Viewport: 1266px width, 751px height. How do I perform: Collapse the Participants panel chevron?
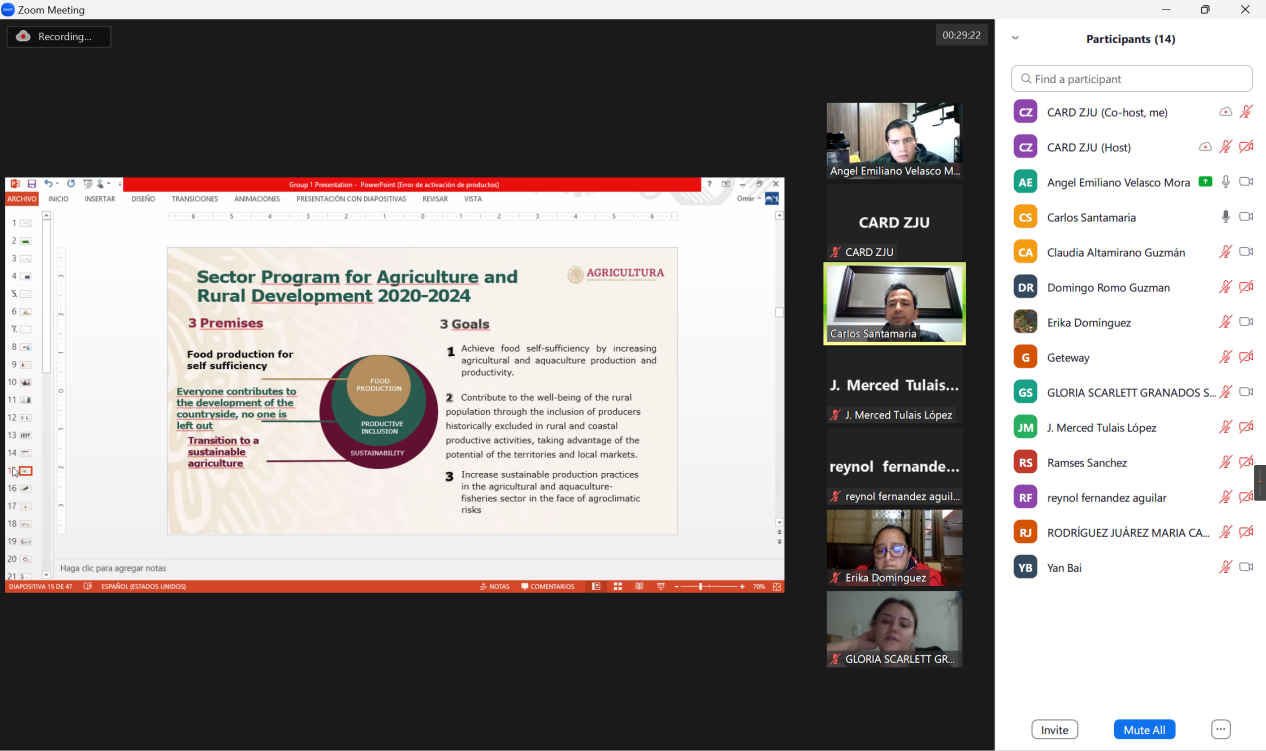(x=1015, y=39)
